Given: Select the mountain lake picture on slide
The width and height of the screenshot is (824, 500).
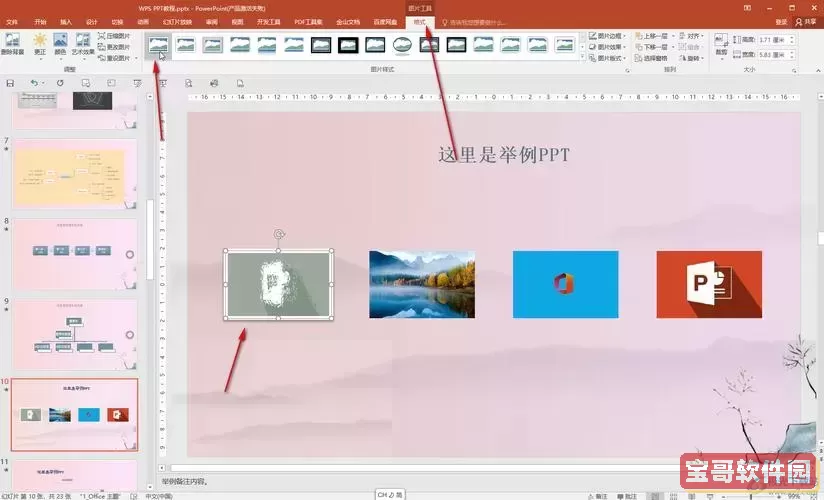Looking at the screenshot, I should tap(422, 284).
